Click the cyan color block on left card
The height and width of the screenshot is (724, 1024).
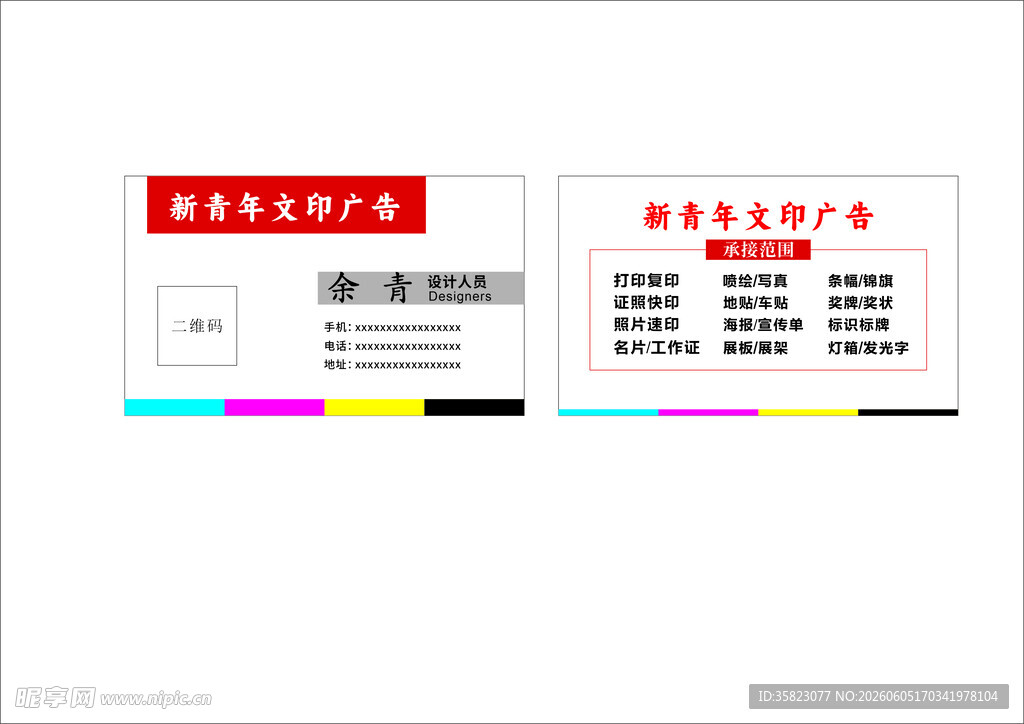pos(174,407)
